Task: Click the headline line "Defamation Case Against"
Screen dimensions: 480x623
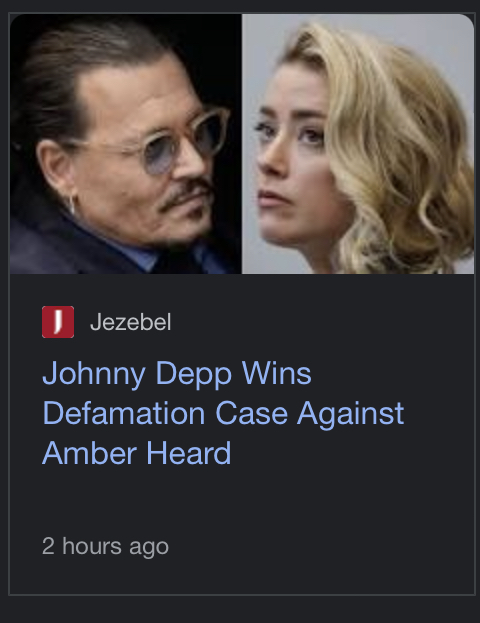Action: 223,413
